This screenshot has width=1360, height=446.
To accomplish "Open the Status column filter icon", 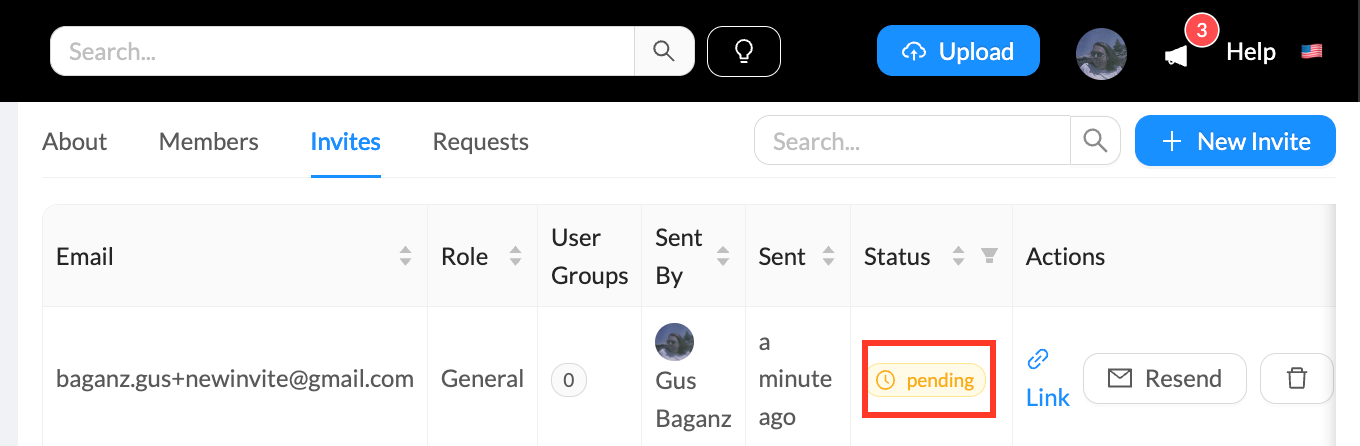I will click(989, 257).
